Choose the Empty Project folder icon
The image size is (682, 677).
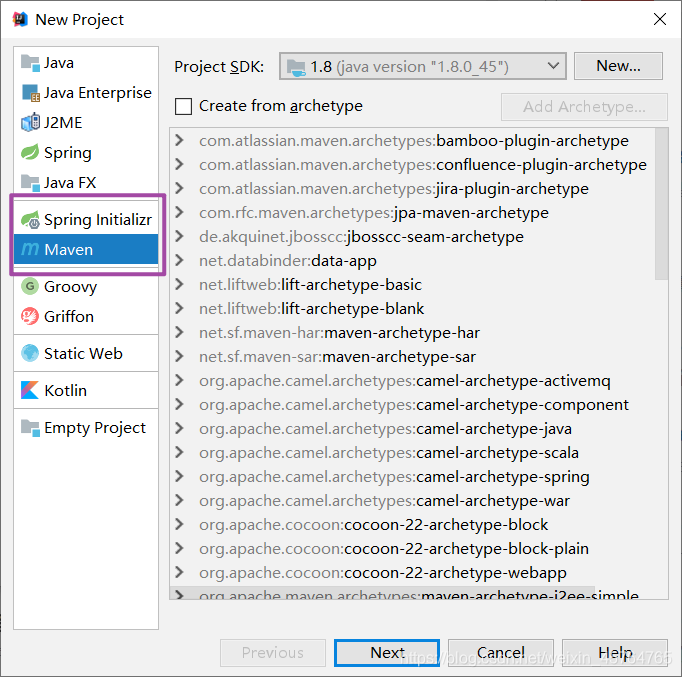[30, 427]
